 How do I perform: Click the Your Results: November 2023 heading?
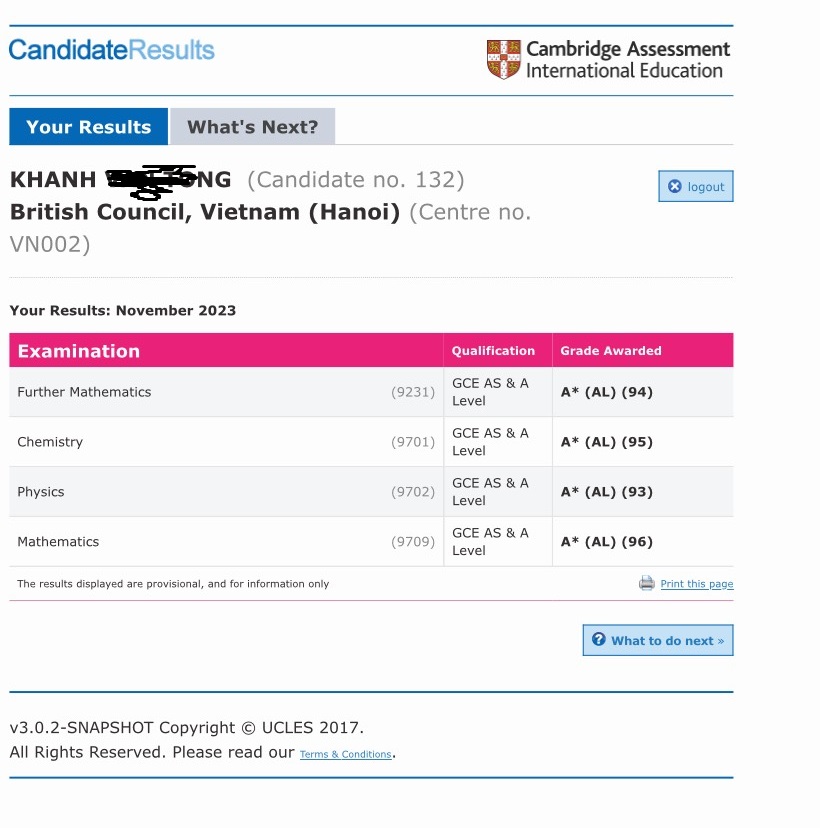pos(123,310)
